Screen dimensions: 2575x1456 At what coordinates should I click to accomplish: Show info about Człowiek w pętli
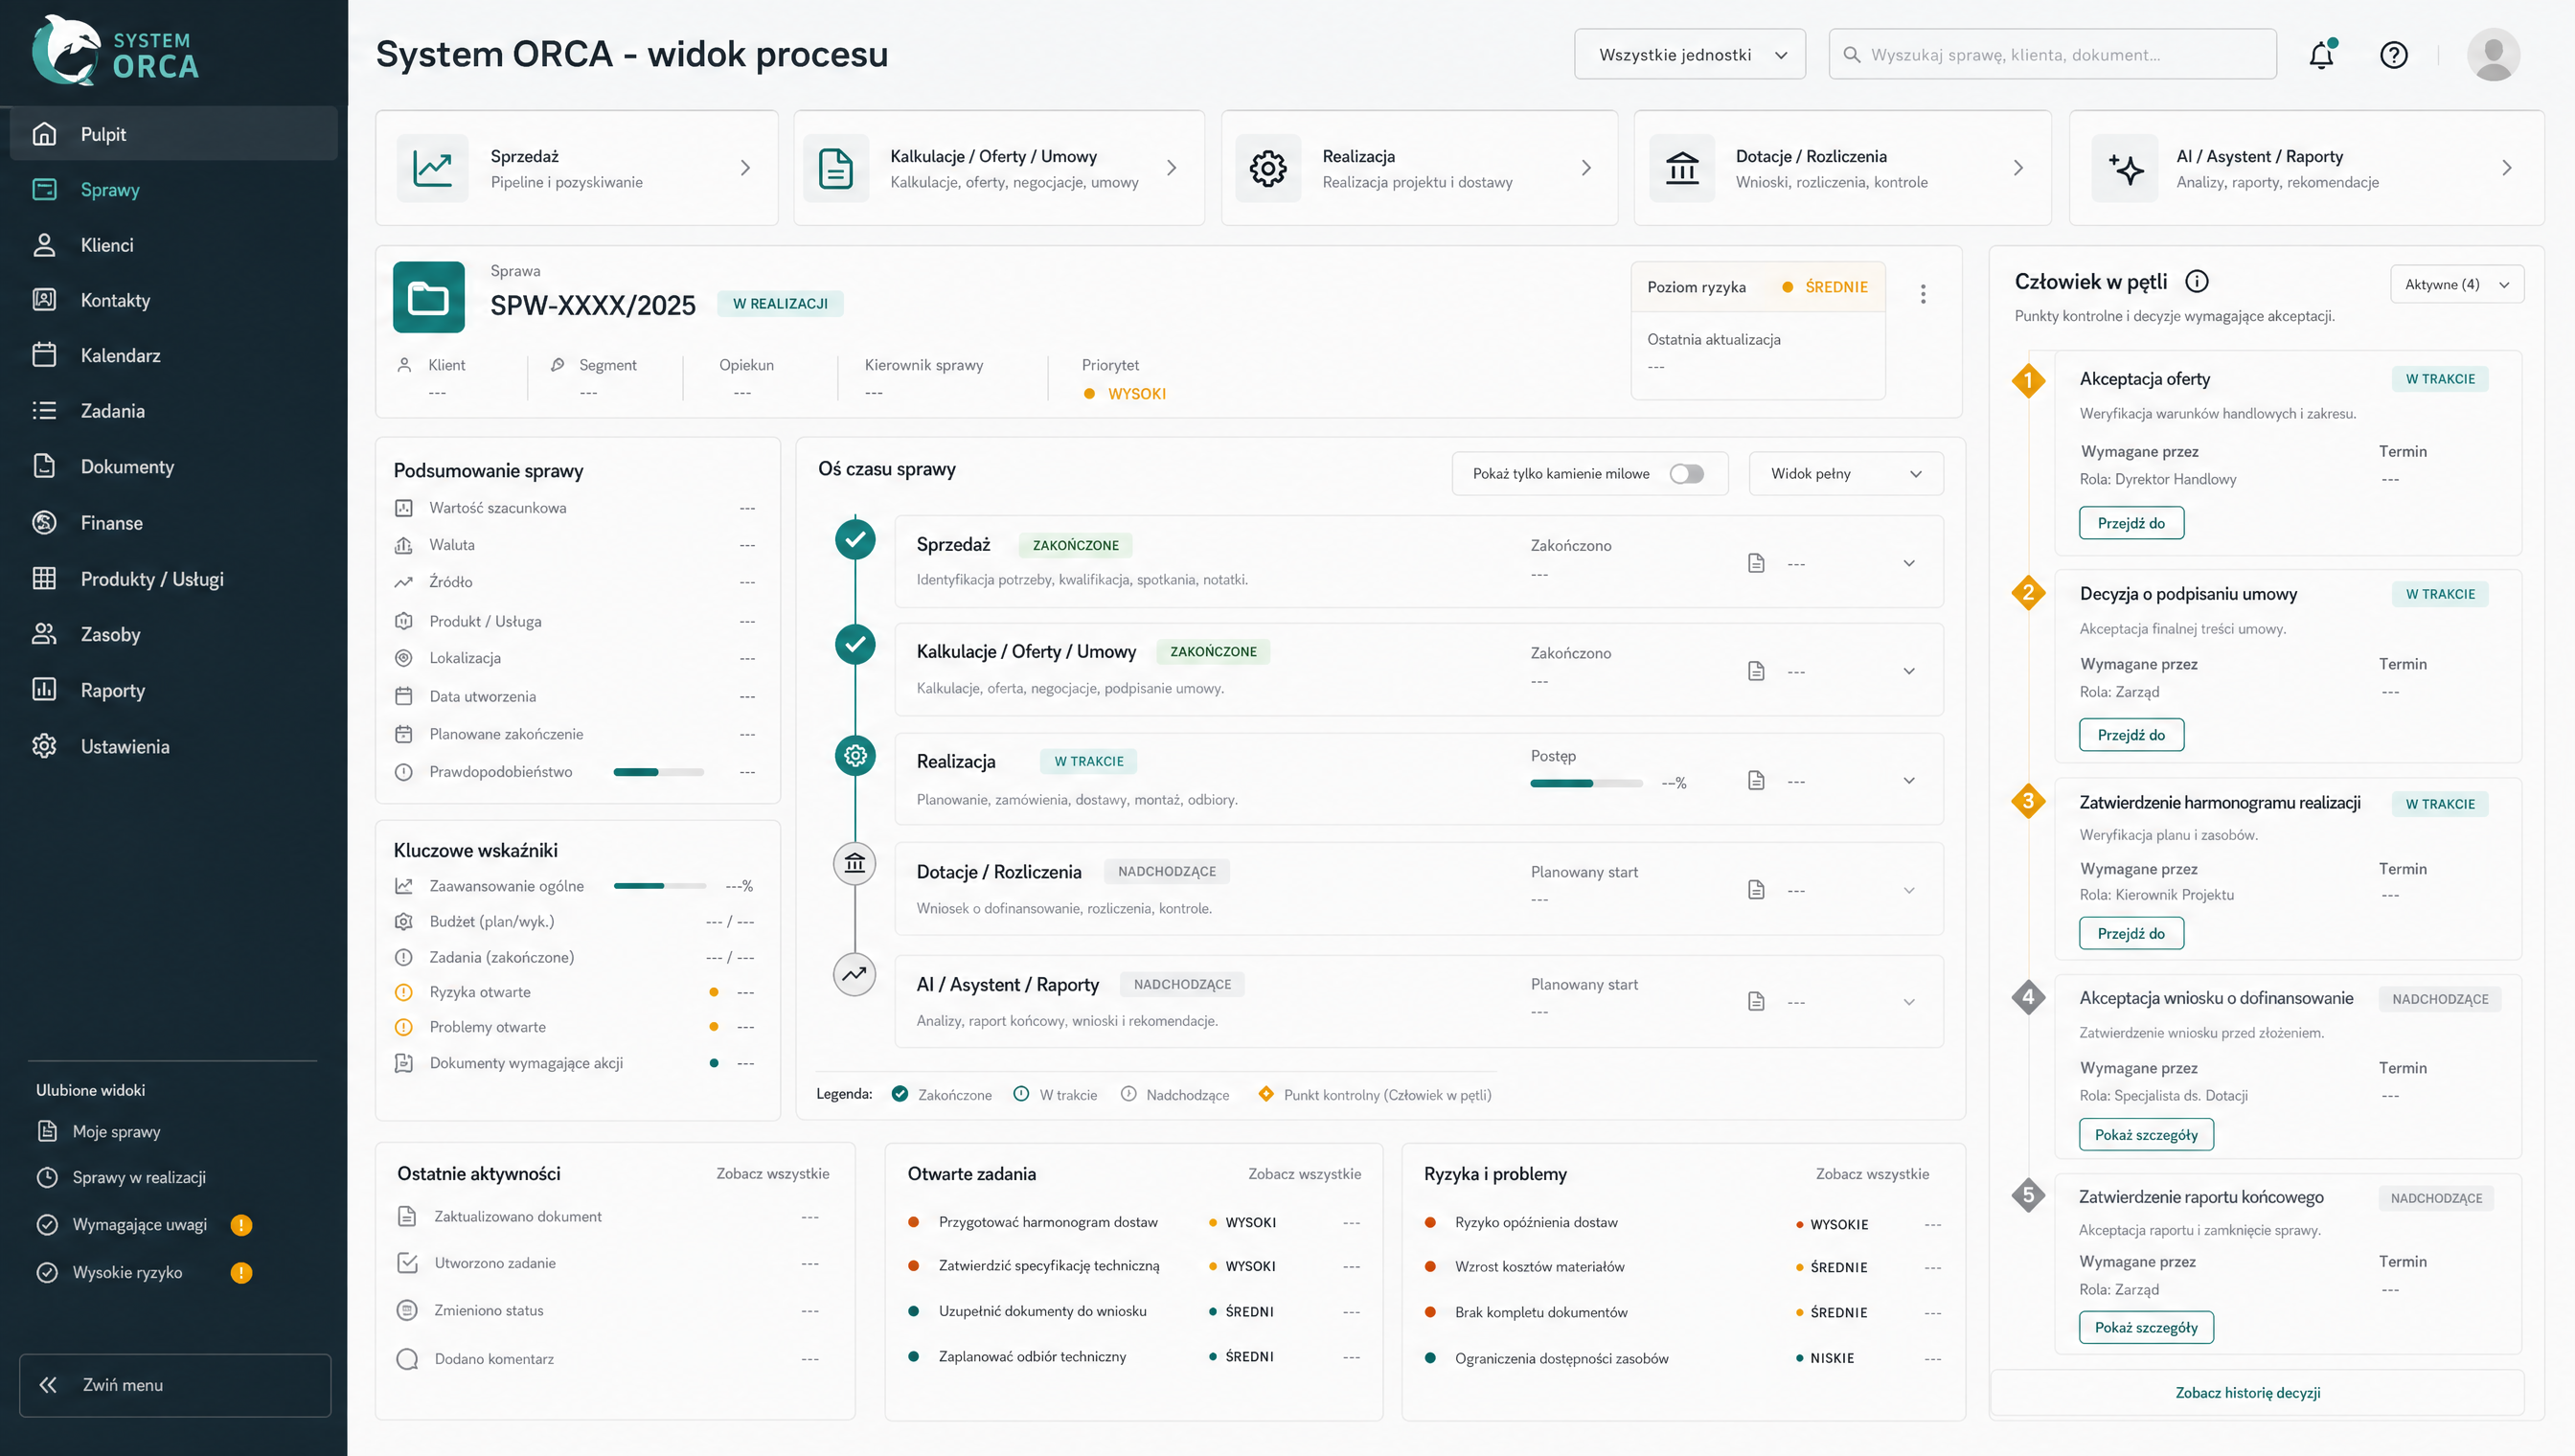tap(2197, 281)
